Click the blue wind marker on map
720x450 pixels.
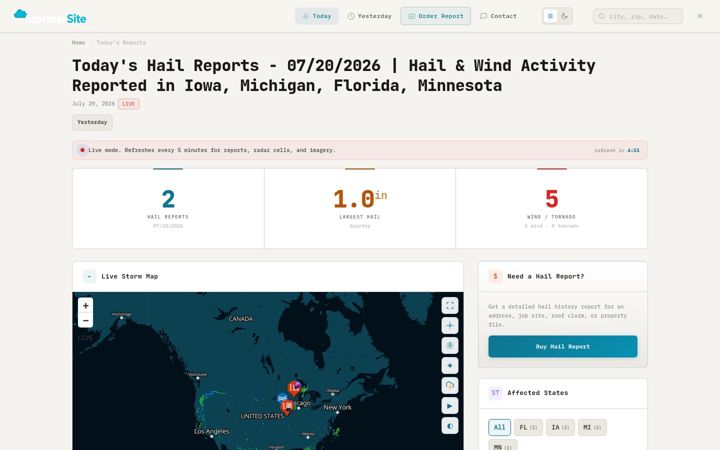pos(282,398)
